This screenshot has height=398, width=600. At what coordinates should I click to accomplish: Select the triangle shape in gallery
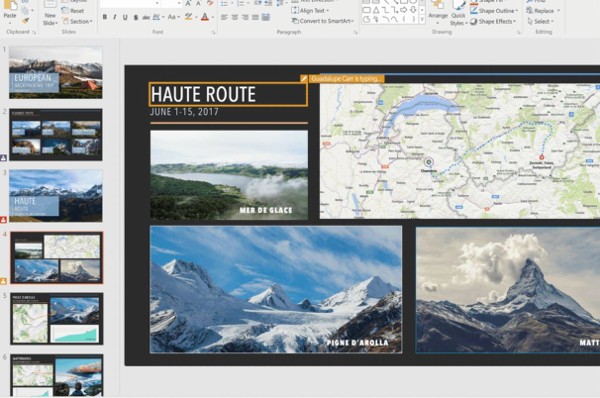376,11
